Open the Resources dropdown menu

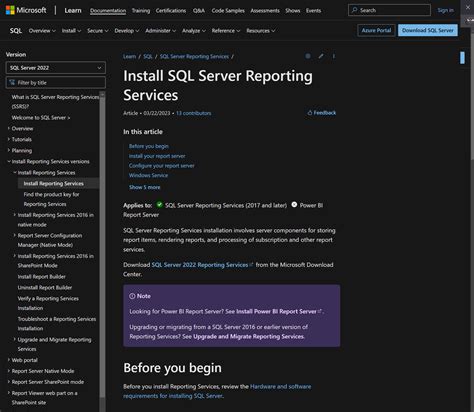(x=261, y=31)
